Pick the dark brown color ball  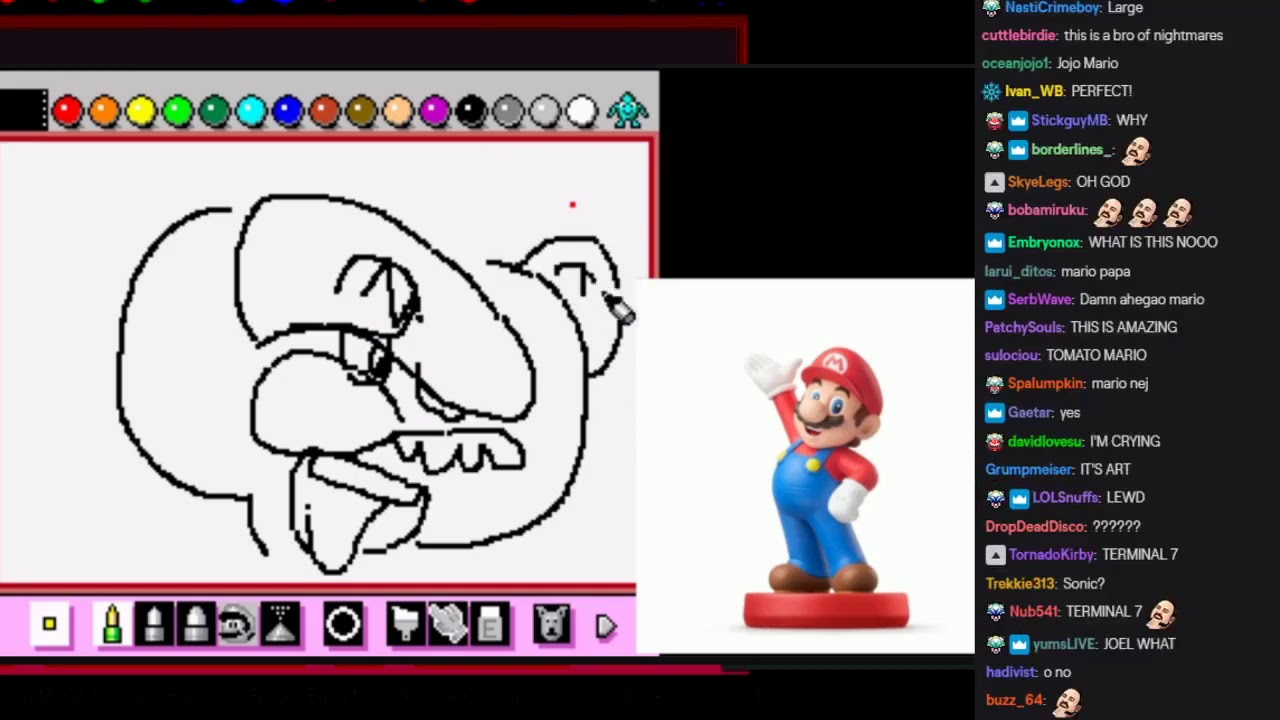pos(361,111)
